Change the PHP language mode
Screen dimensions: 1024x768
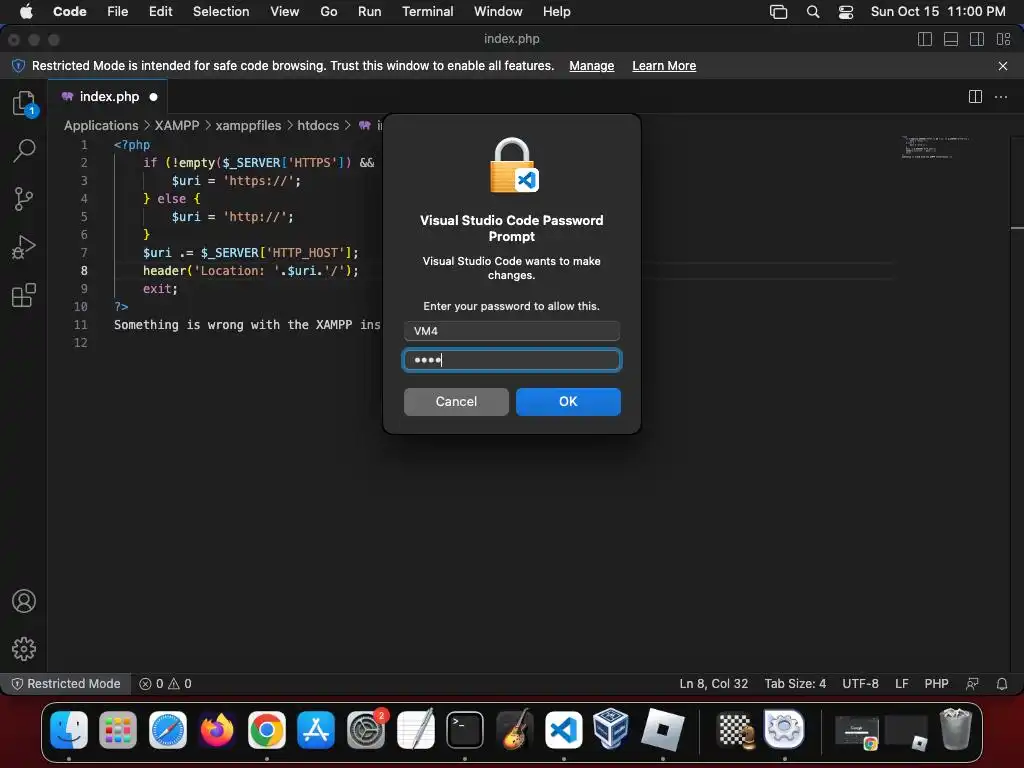coord(936,684)
